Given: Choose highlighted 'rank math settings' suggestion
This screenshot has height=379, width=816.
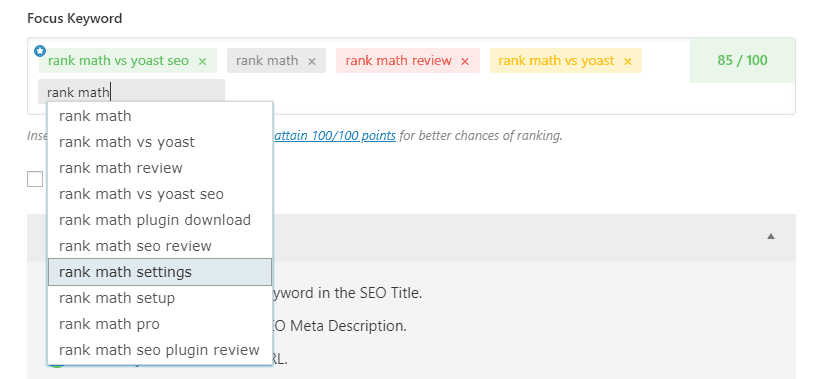Looking at the screenshot, I should click(x=160, y=272).
